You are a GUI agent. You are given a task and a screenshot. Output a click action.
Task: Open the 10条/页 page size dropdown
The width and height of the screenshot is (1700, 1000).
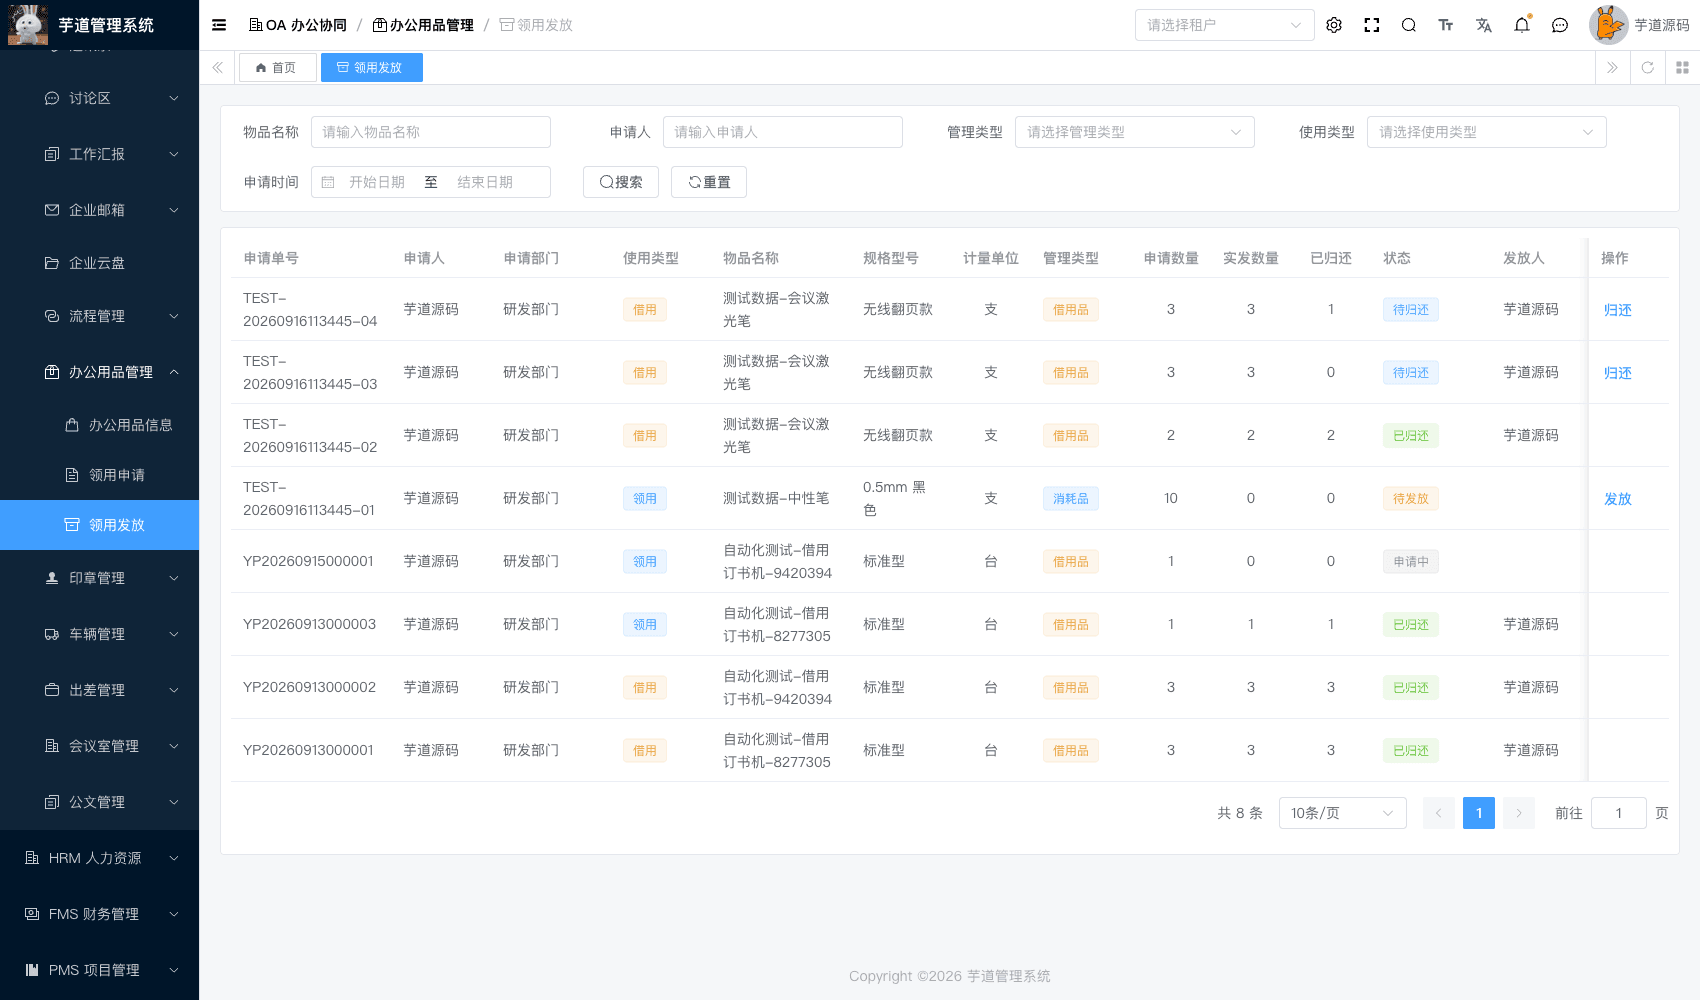[x=1343, y=813]
